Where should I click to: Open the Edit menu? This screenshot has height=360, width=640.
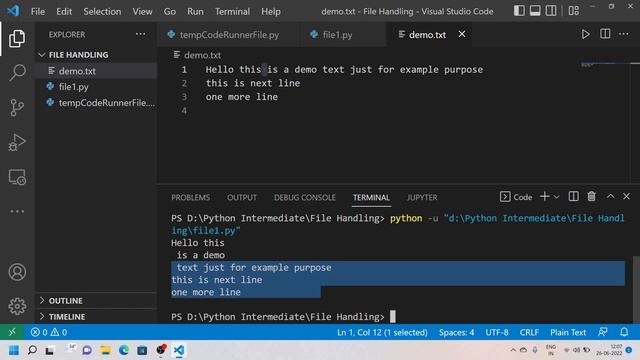pyautogui.click(x=64, y=11)
